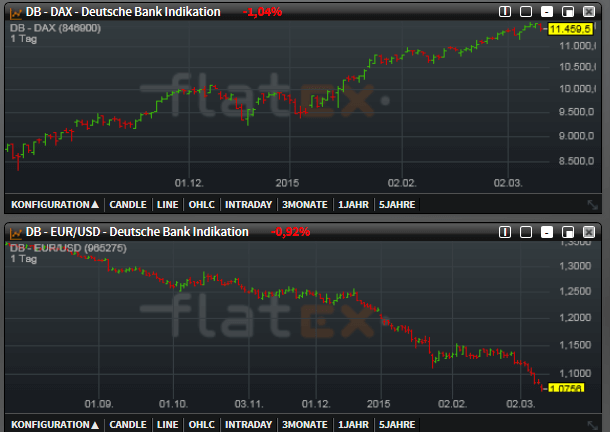Click the EUR/USD current price label 1,0756

click(x=566, y=388)
